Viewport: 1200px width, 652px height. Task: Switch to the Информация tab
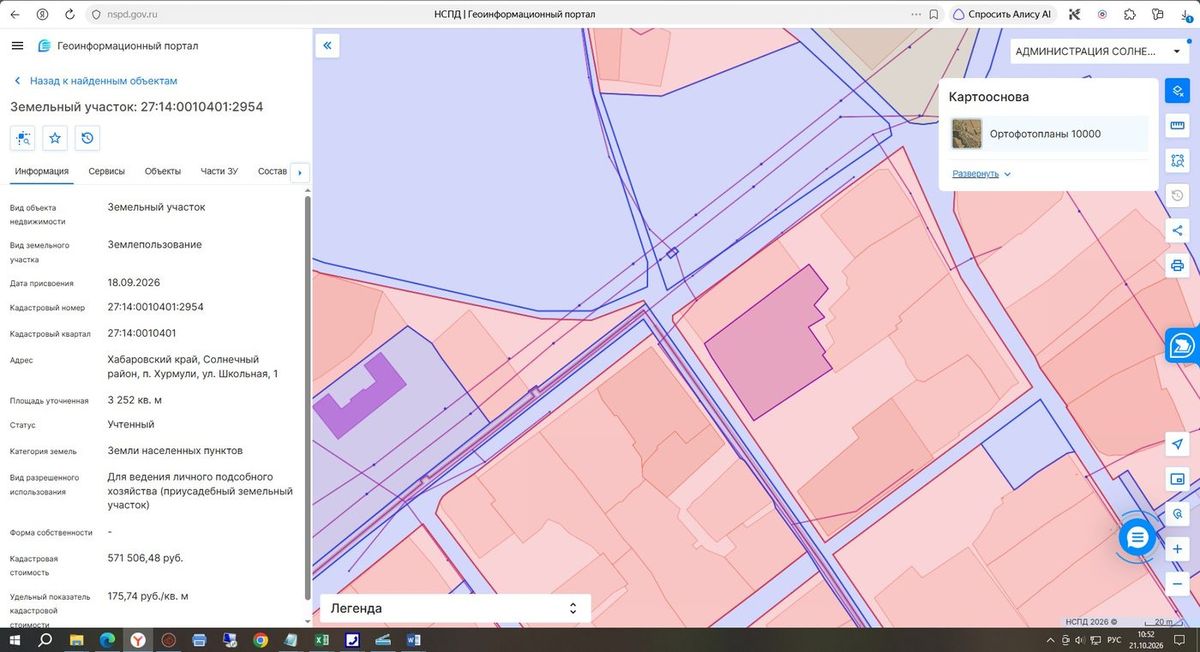(x=41, y=171)
